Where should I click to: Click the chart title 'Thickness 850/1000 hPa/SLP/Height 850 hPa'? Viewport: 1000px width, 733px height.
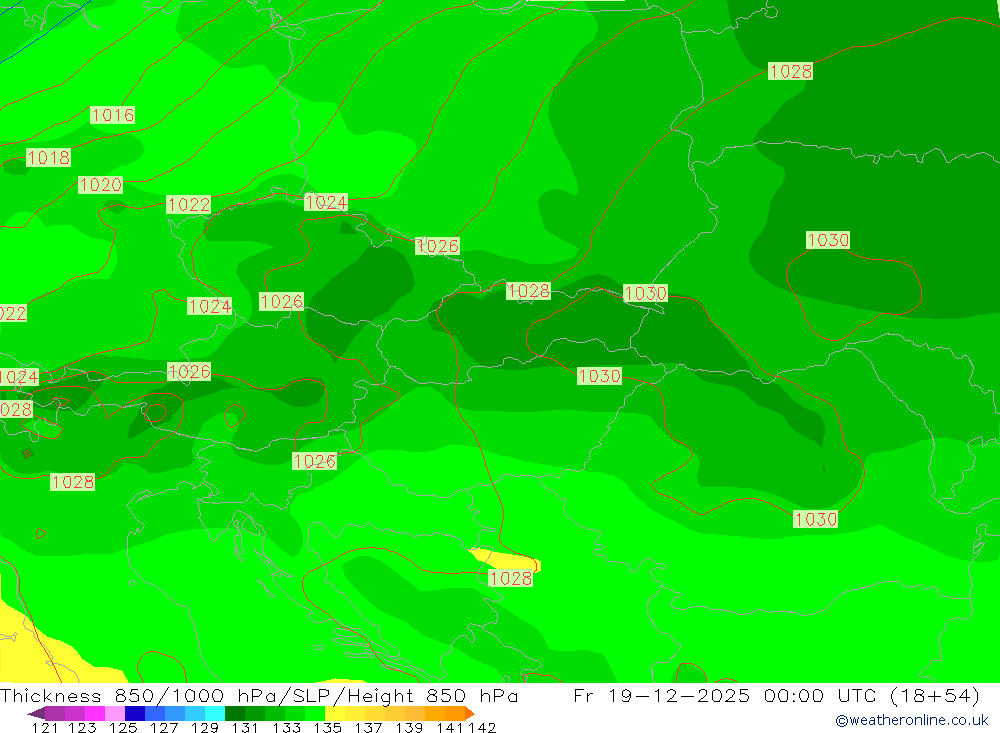click(259, 695)
